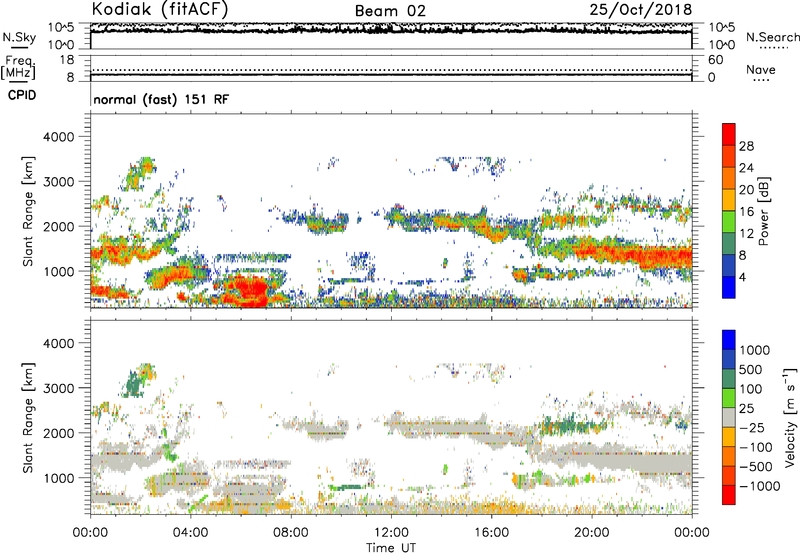
Task: Click the grey segment of Velocity colorbar
Action: [x=729, y=418]
